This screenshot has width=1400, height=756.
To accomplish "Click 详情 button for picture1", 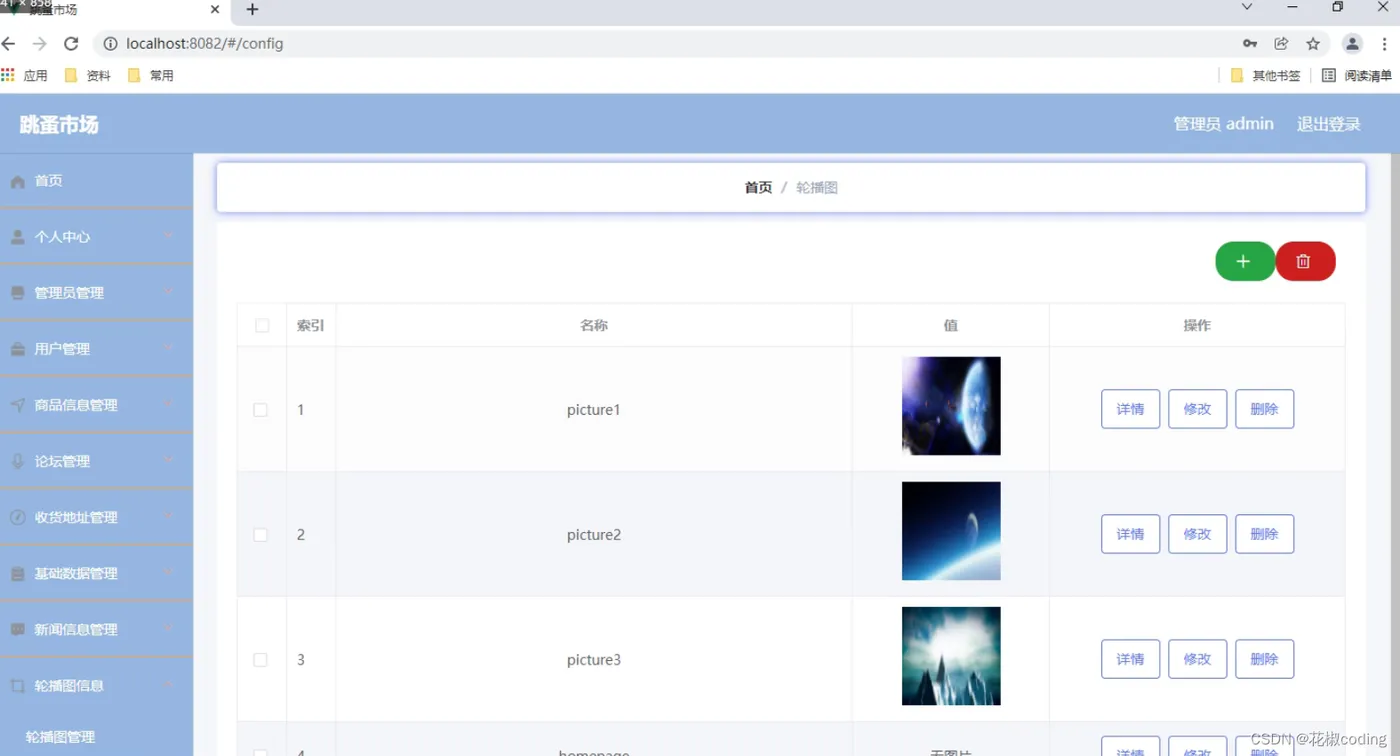I will click(x=1131, y=409).
